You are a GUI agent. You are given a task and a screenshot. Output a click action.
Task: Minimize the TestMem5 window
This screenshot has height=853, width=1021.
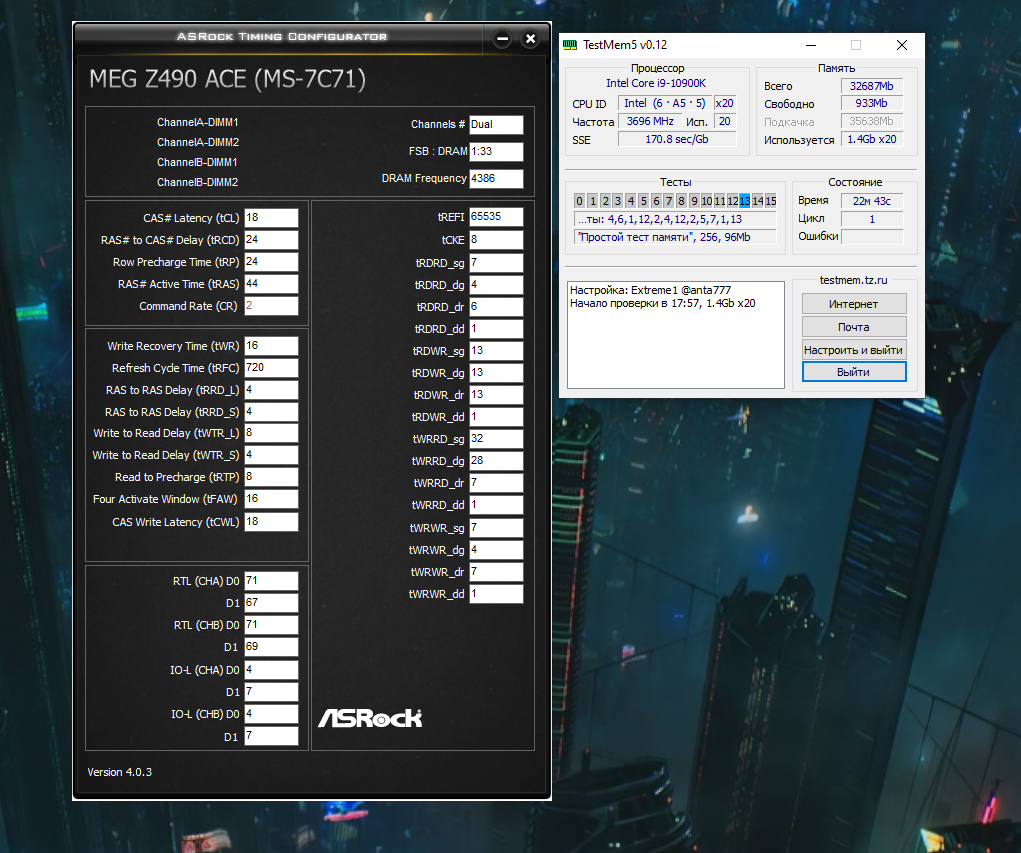coord(811,45)
